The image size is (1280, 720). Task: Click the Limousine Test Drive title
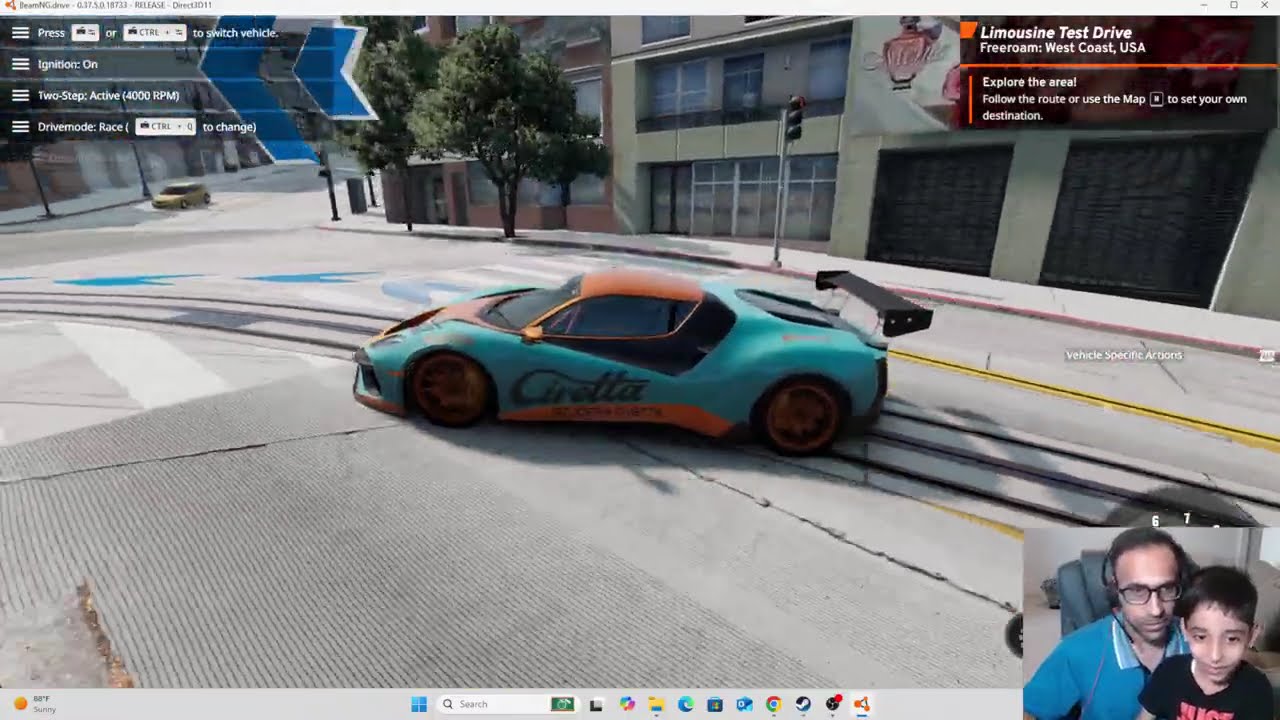pyautogui.click(x=1055, y=32)
